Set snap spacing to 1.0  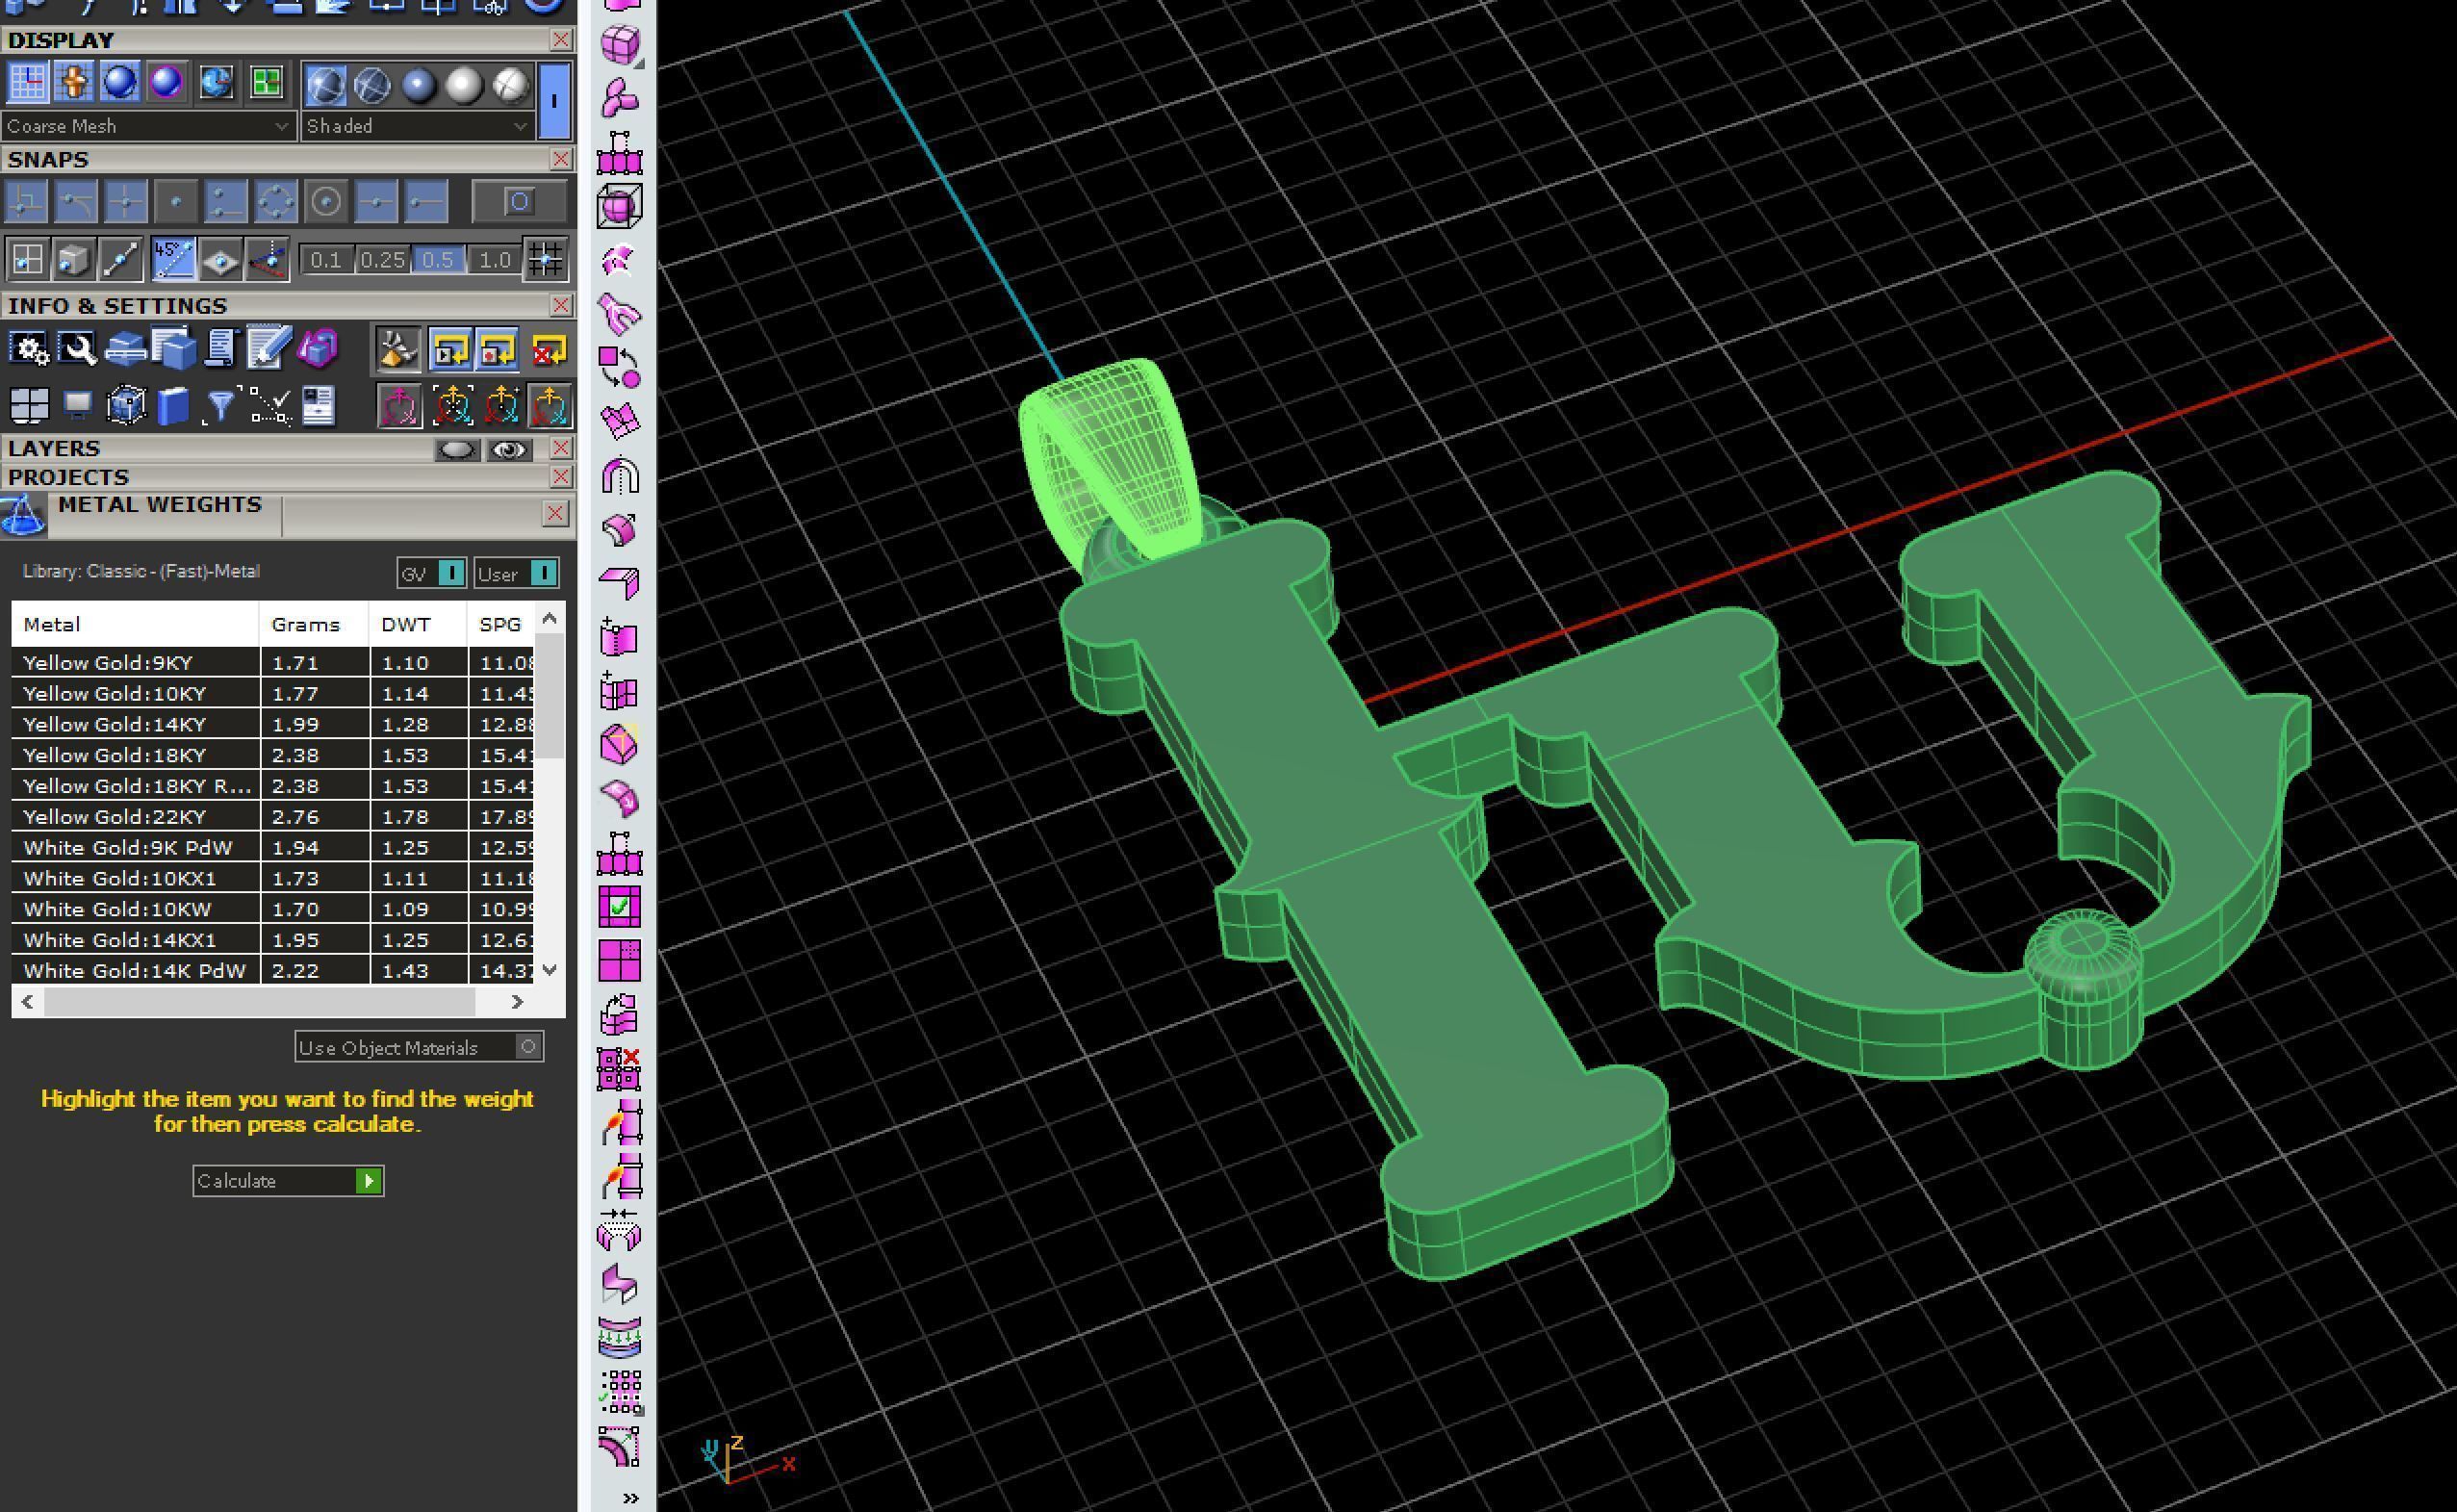pos(494,260)
